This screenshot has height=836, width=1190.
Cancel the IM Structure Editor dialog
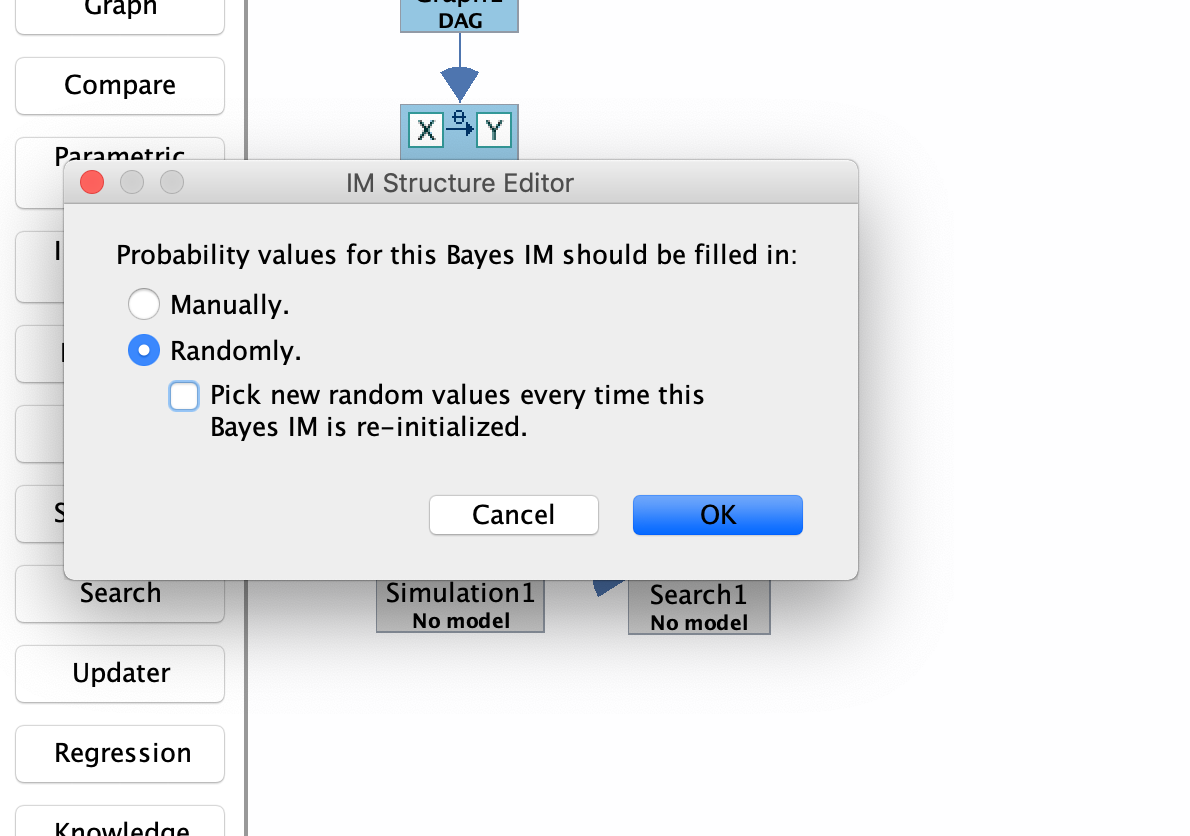point(513,515)
